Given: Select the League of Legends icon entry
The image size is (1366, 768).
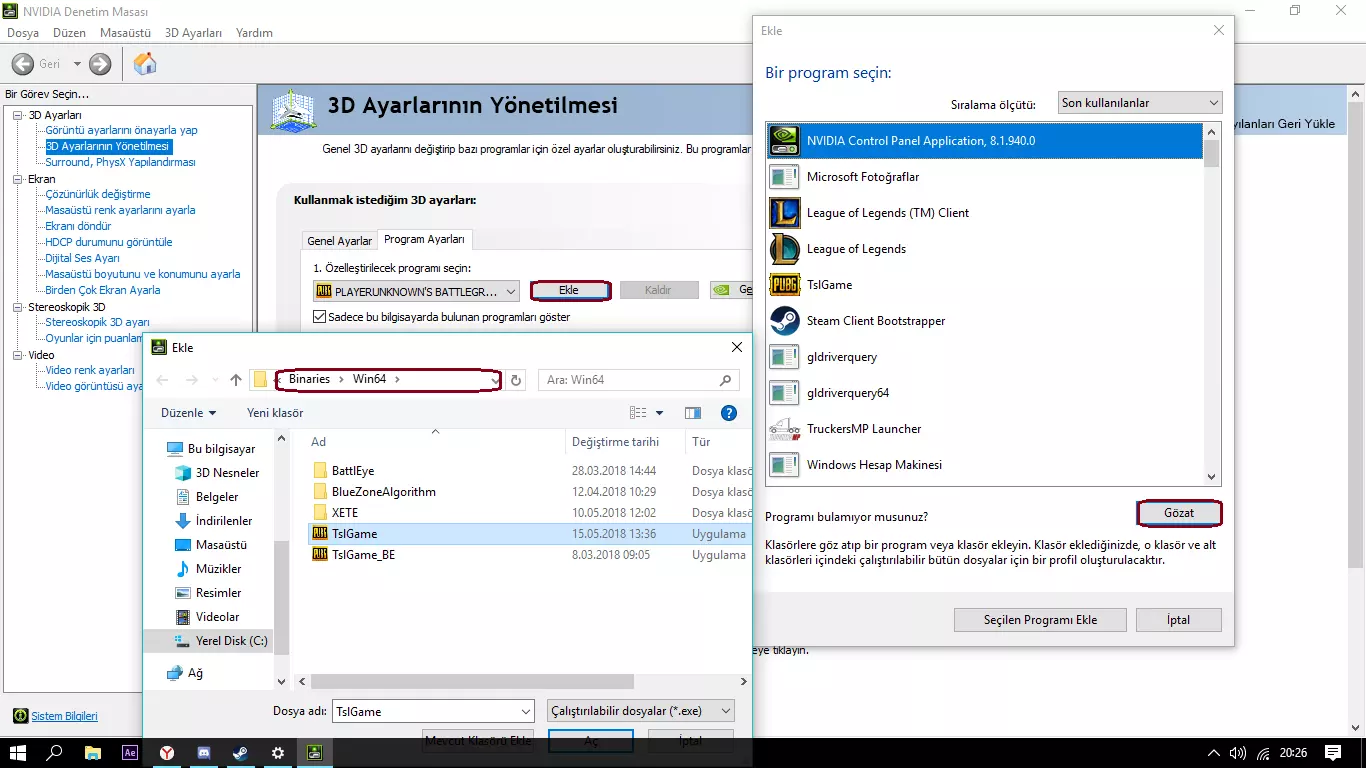Looking at the screenshot, I should pyautogui.click(x=784, y=249).
